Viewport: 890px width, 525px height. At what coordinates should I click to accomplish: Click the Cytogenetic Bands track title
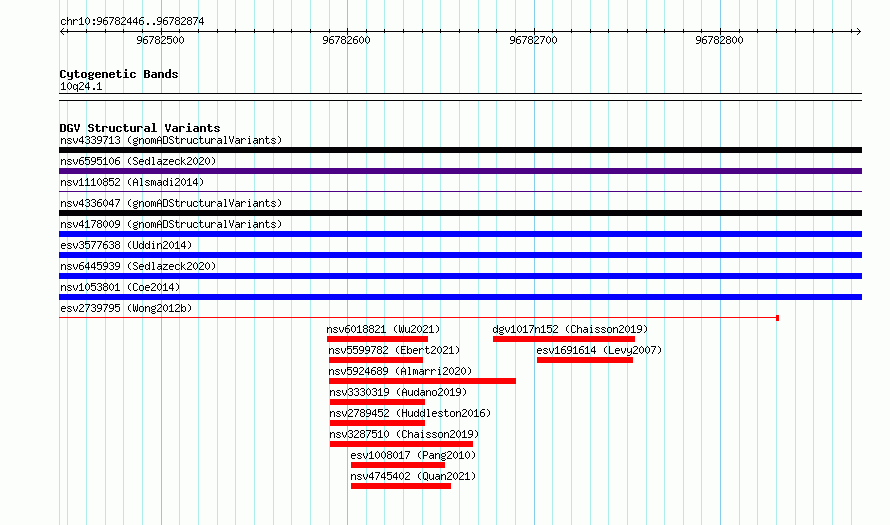(119, 74)
